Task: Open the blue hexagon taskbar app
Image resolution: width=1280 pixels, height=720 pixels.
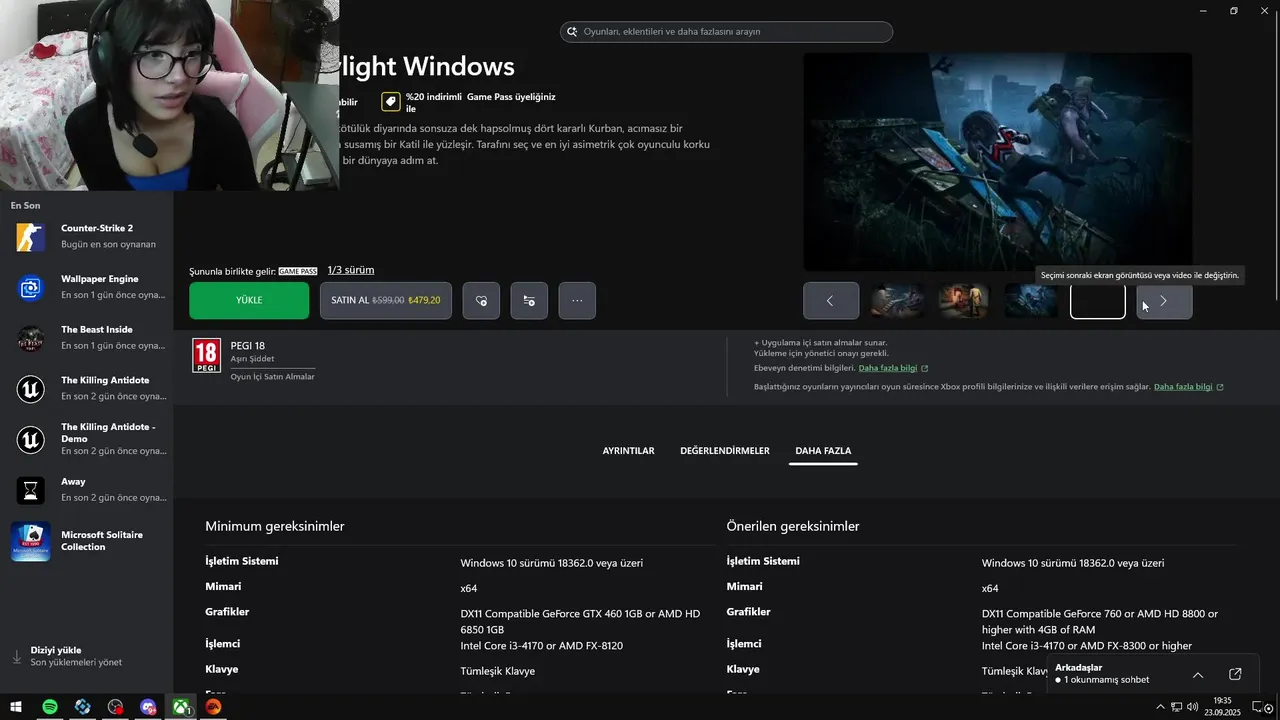Action: (83, 707)
